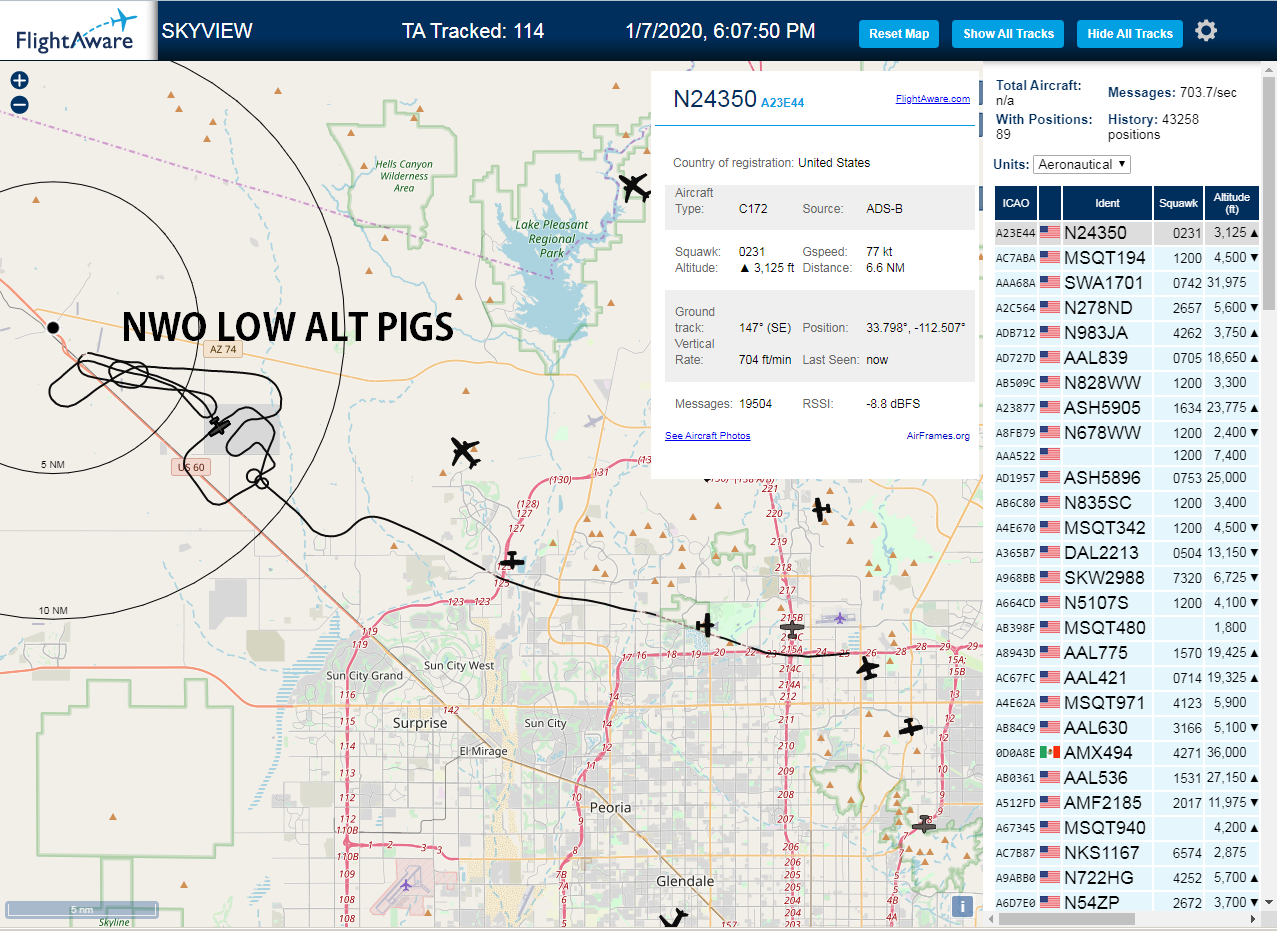
Task: Select the NKS1167 table row
Action: (1128, 852)
